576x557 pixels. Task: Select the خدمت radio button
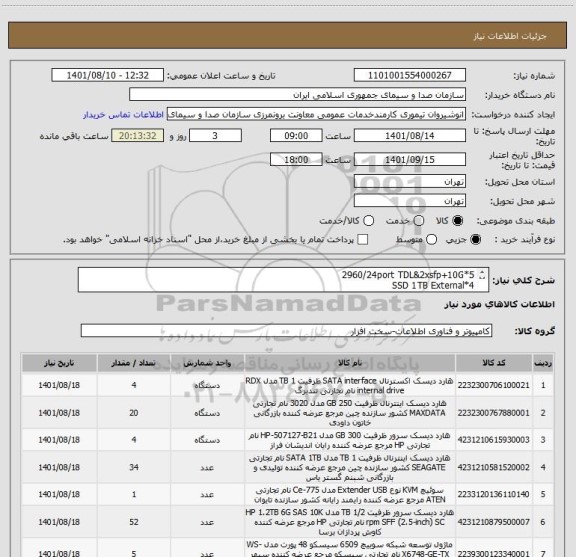point(419,220)
